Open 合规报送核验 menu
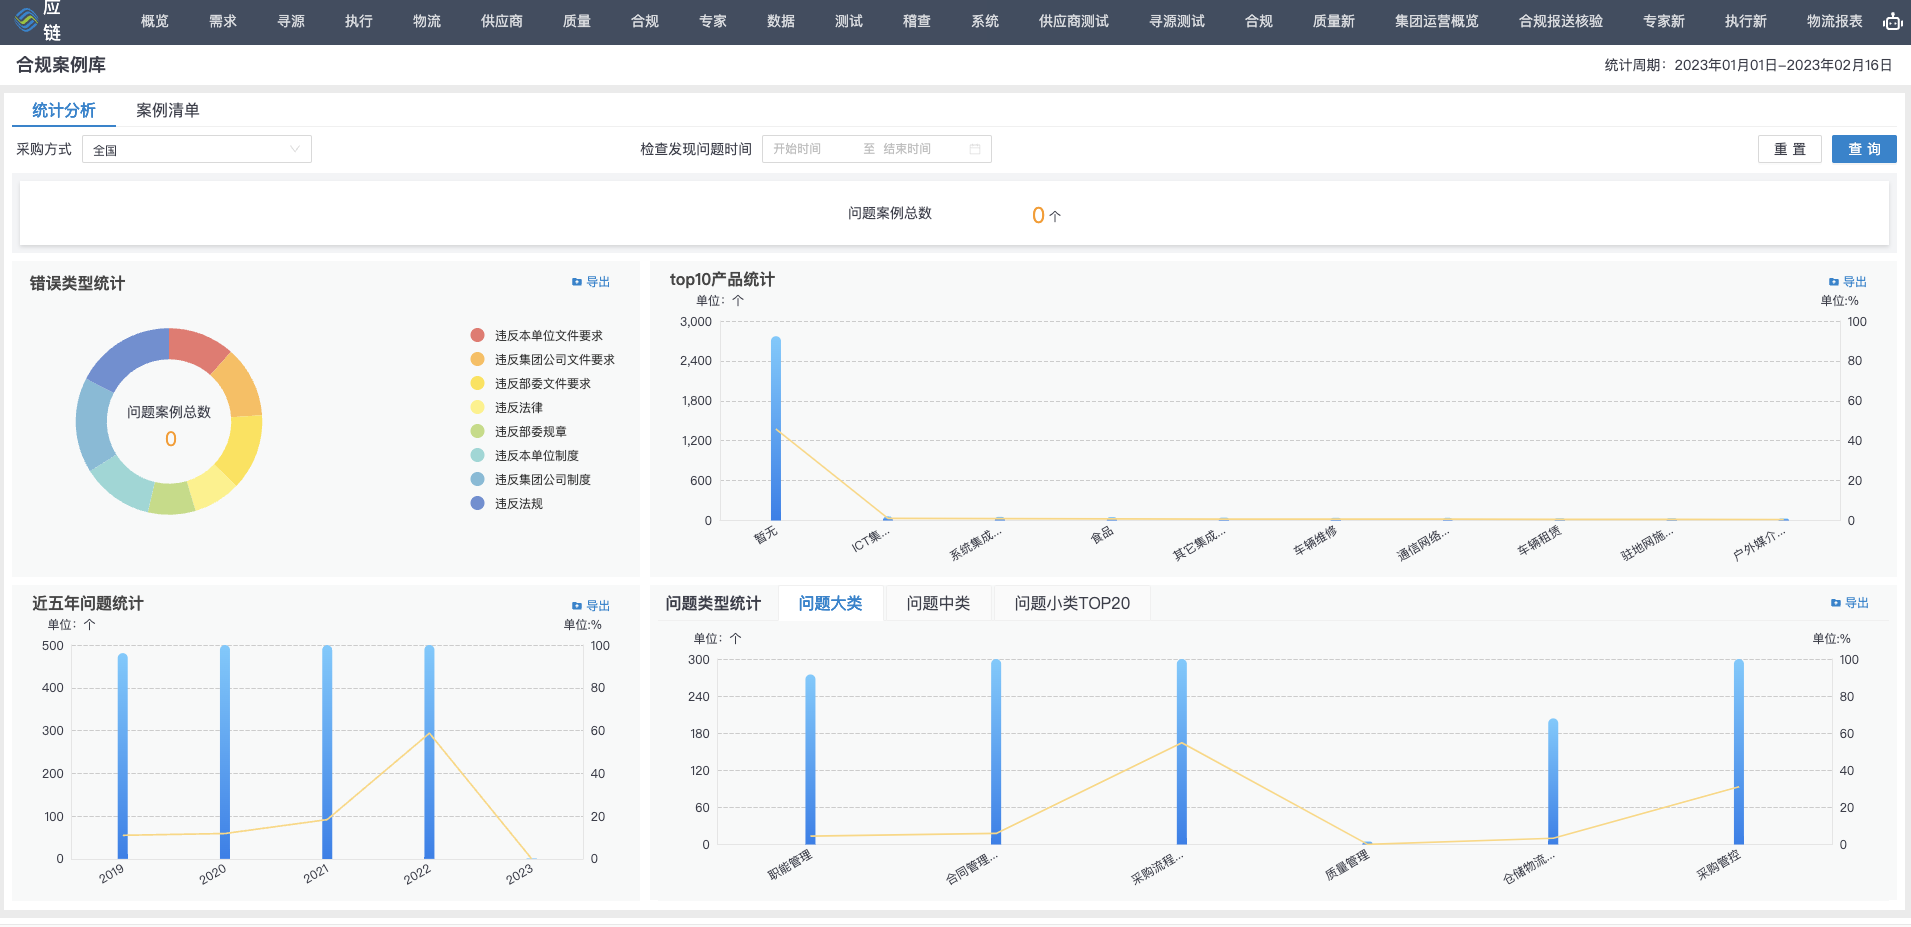 pos(1561,21)
